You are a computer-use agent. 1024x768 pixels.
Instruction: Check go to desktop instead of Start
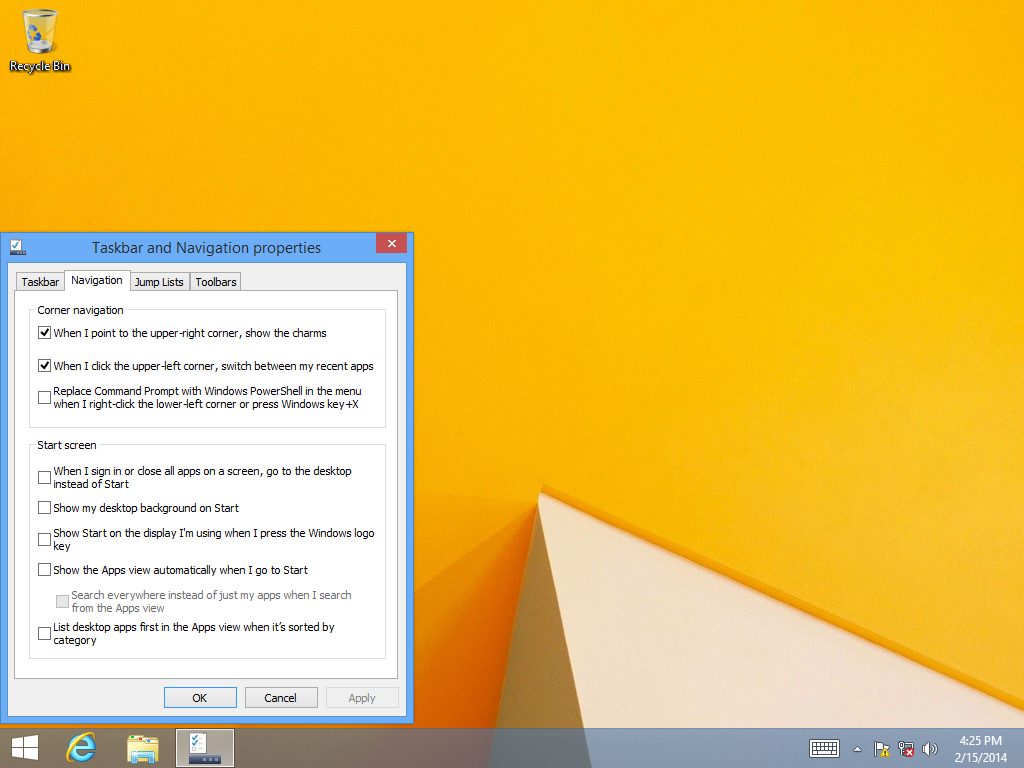44,477
